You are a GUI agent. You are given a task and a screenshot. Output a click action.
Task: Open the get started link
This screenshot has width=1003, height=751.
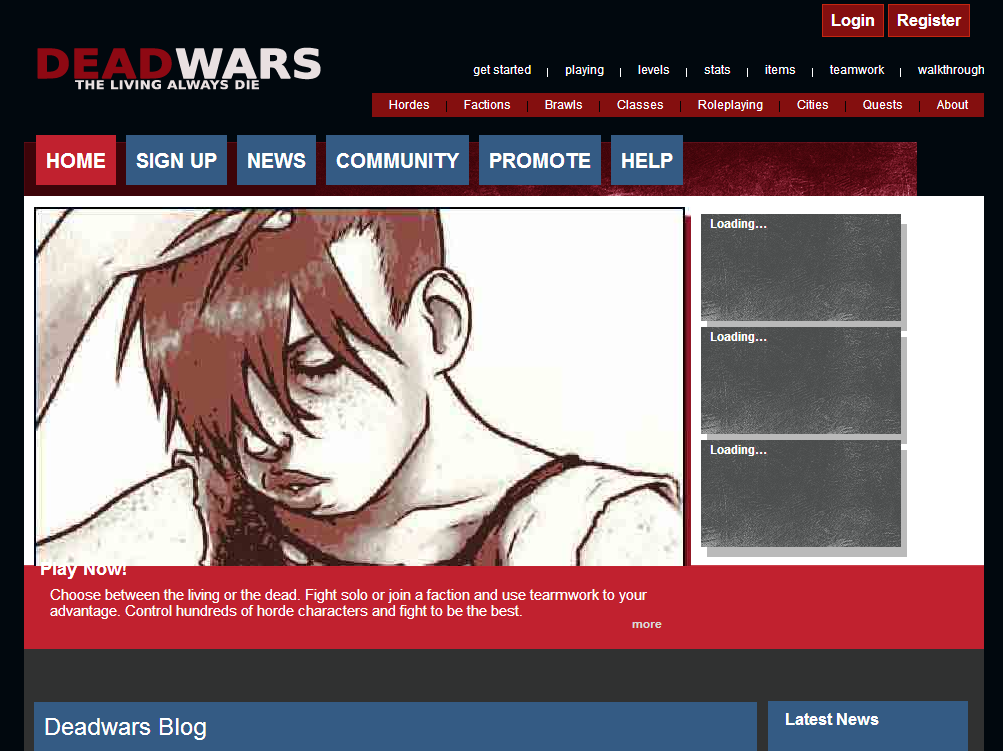click(502, 70)
